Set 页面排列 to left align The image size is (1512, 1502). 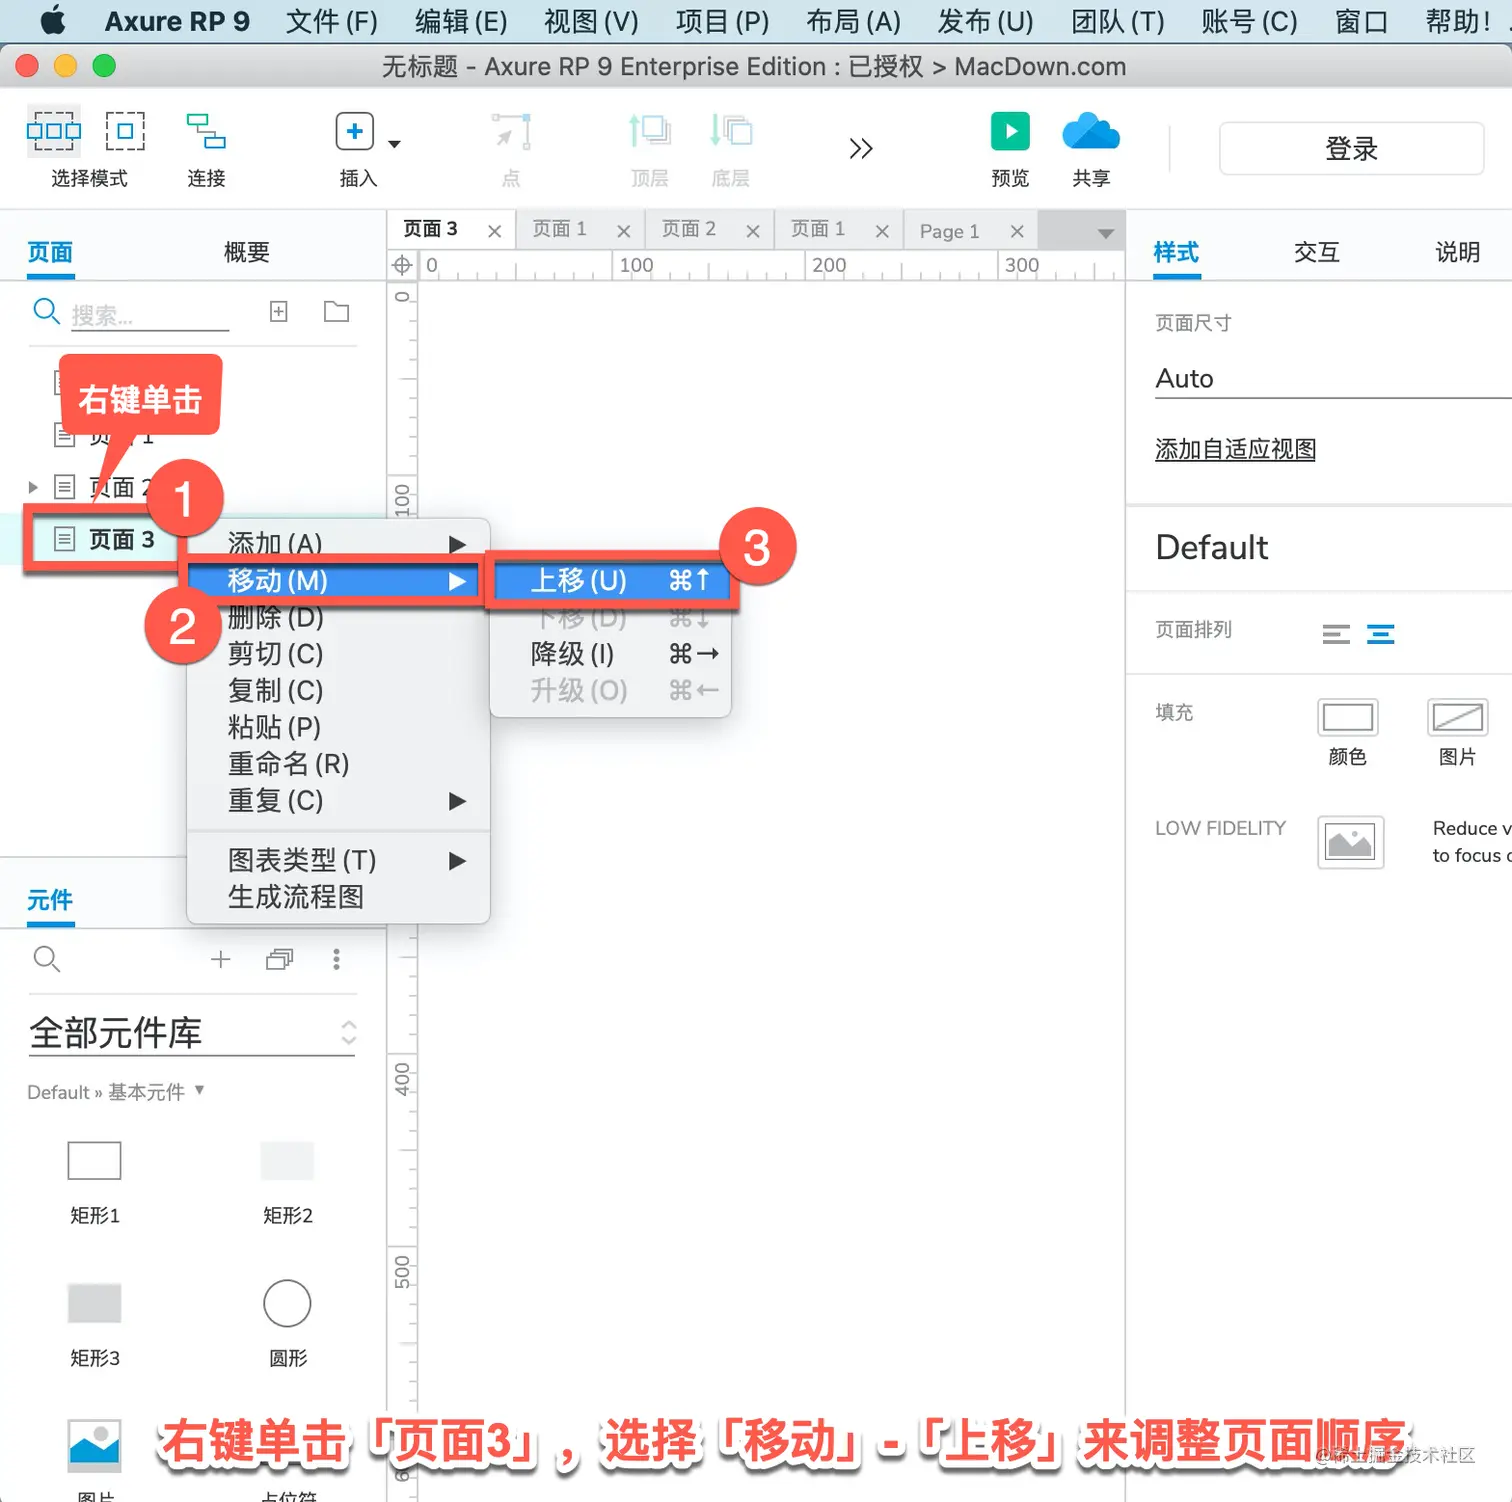click(x=1336, y=634)
